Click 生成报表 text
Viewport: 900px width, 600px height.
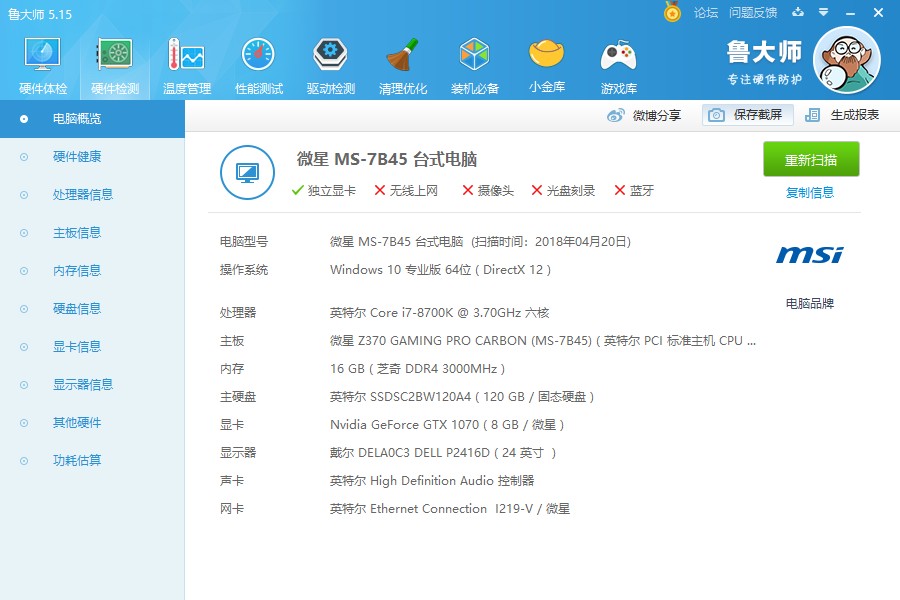[x=855, y=115]
